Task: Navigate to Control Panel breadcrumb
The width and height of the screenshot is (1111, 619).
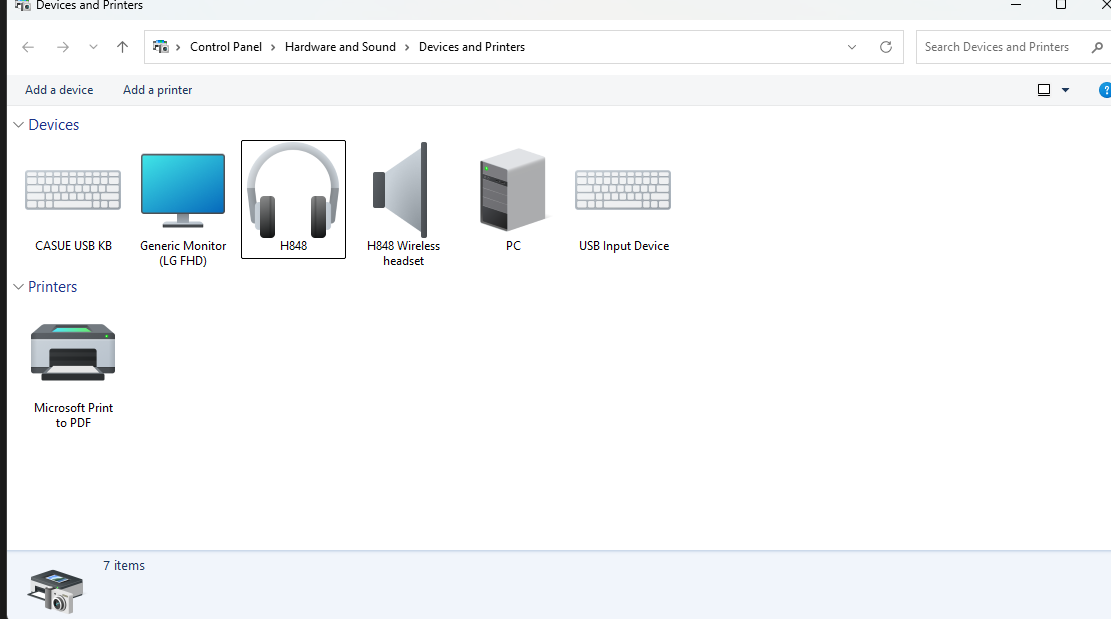Action: 226,47
